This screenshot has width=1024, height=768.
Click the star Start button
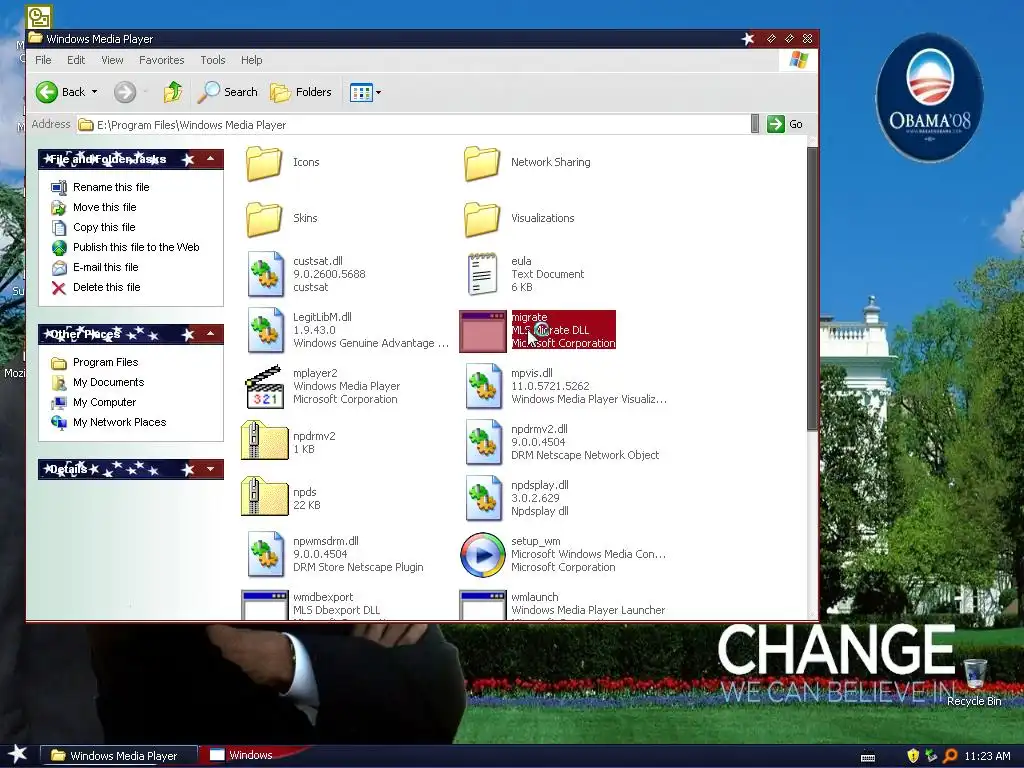[x=18, y=754]
